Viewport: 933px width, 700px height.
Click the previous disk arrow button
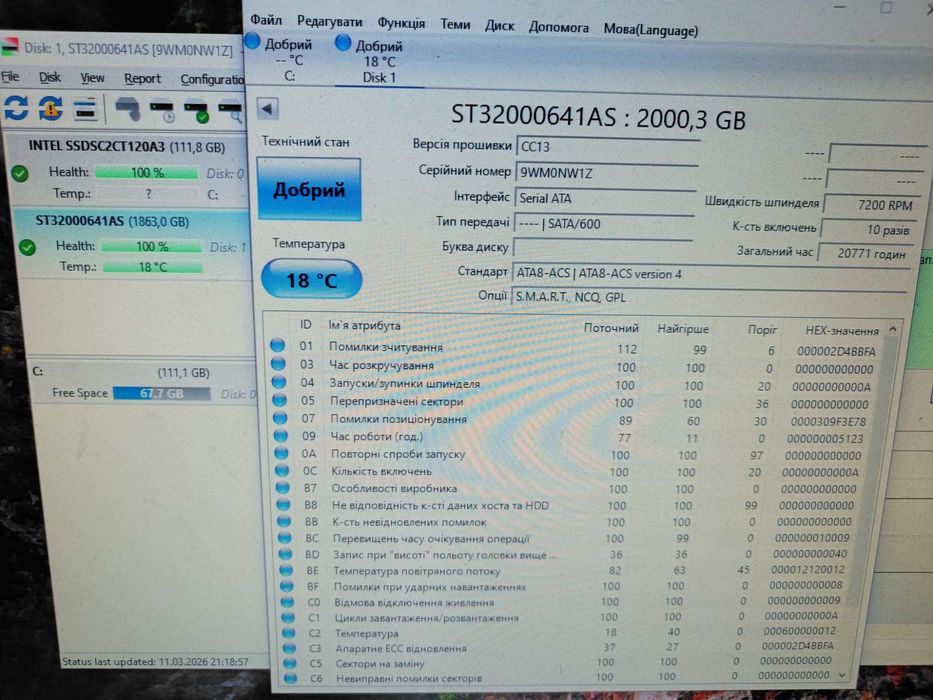[x=267, y=109]
